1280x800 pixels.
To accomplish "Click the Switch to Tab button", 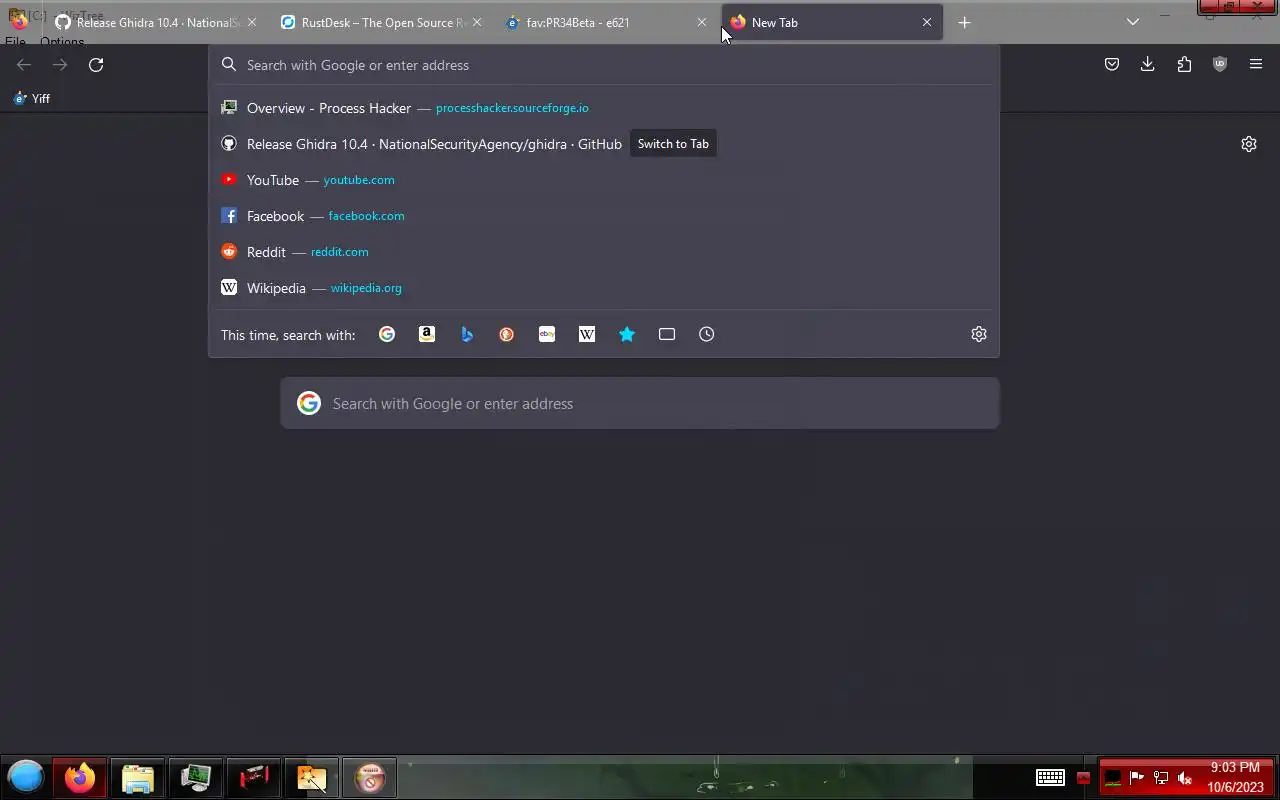I will 673,144.
